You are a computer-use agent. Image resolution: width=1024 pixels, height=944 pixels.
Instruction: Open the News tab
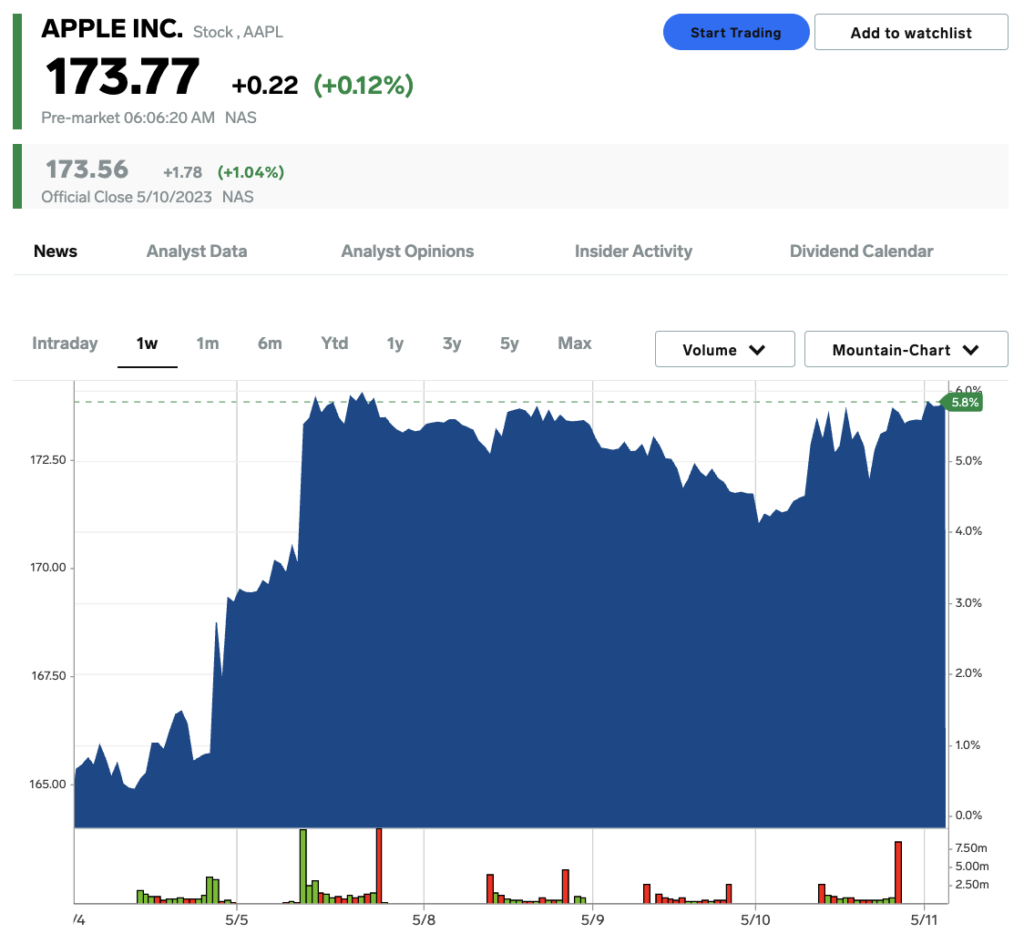(56, 251)
